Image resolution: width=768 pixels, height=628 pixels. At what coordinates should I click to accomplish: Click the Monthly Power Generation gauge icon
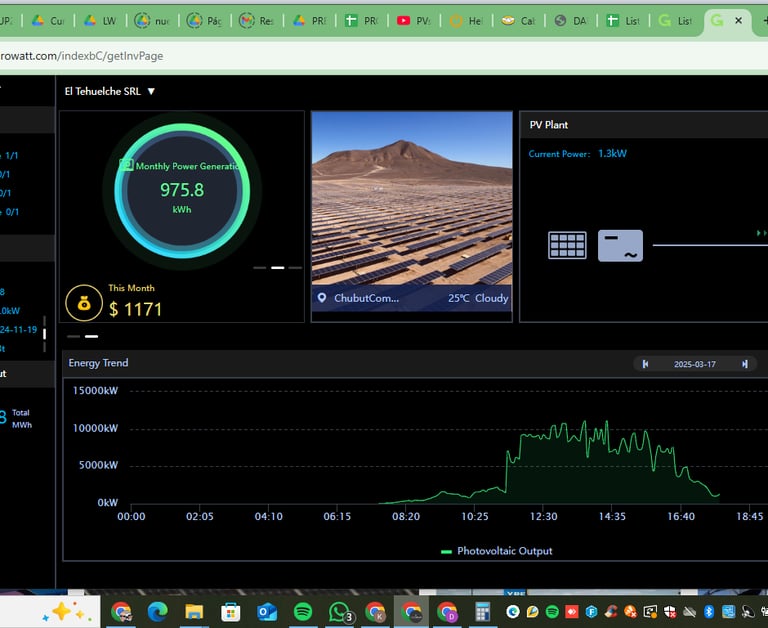(126, 165)
